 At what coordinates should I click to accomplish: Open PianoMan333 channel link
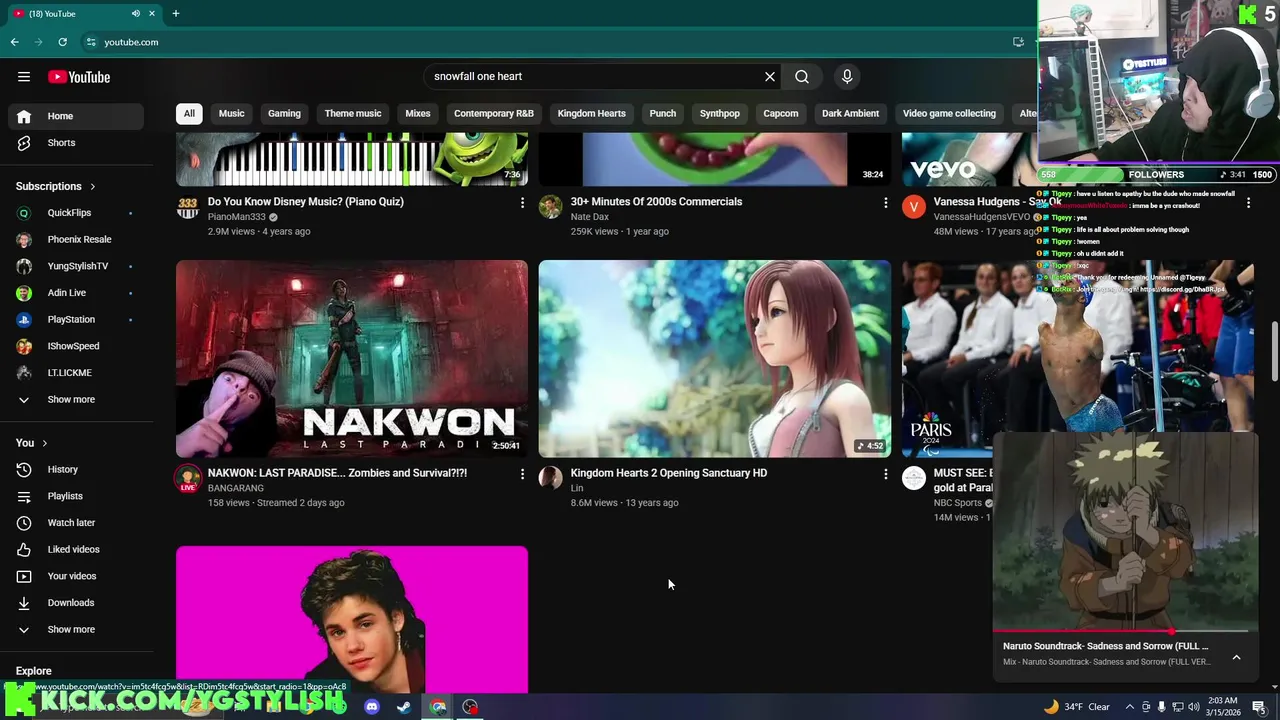[x=236, y=217]
